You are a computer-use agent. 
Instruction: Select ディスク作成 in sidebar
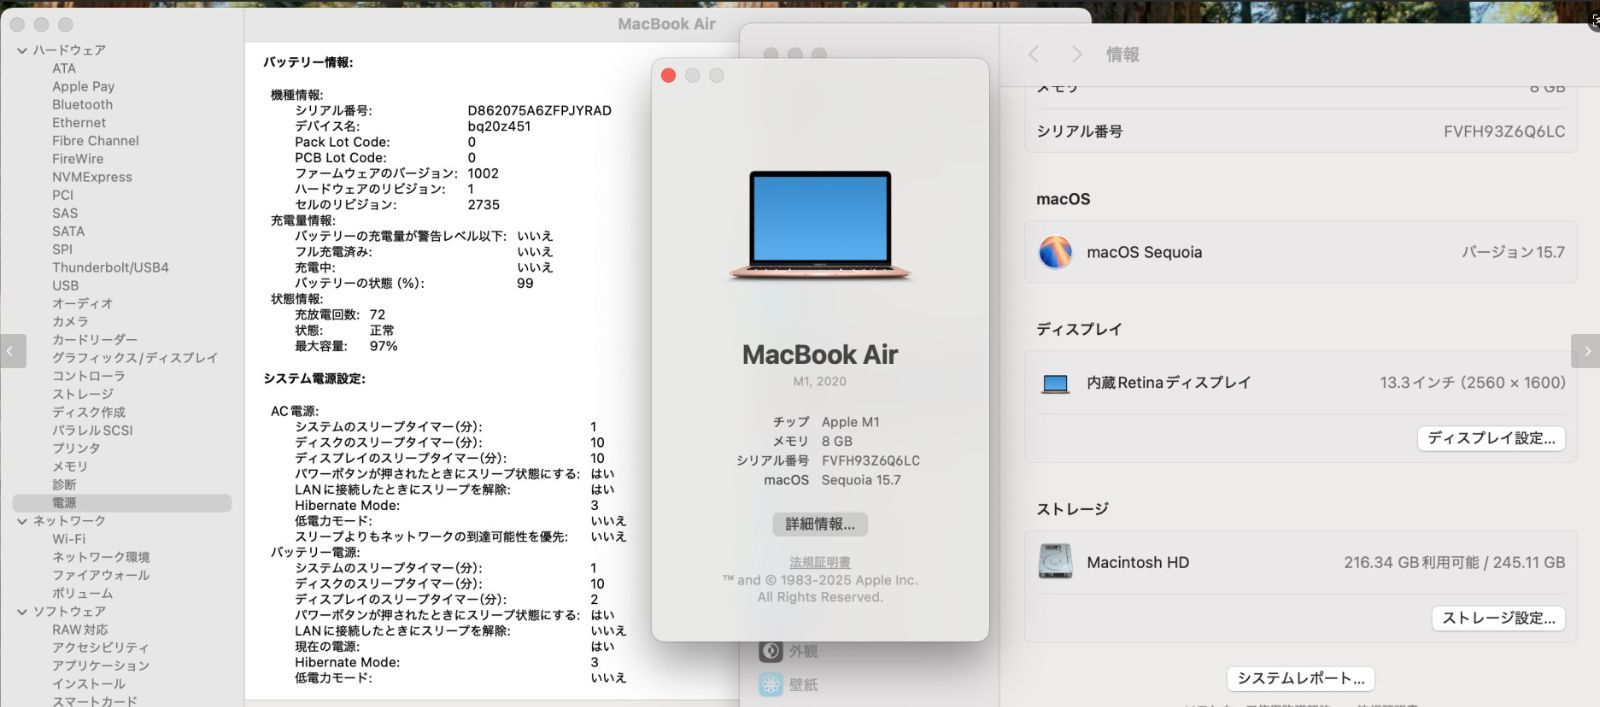pos(89,412)
